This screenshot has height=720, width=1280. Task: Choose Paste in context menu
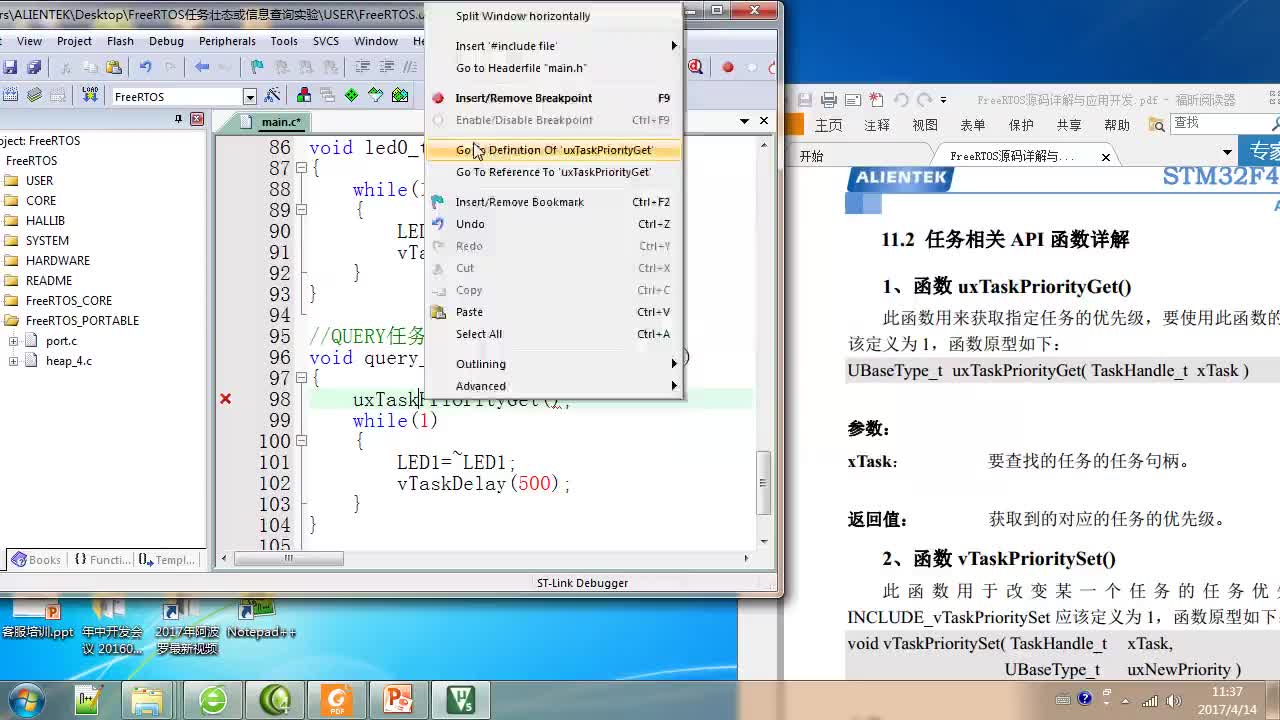[554, 312]
